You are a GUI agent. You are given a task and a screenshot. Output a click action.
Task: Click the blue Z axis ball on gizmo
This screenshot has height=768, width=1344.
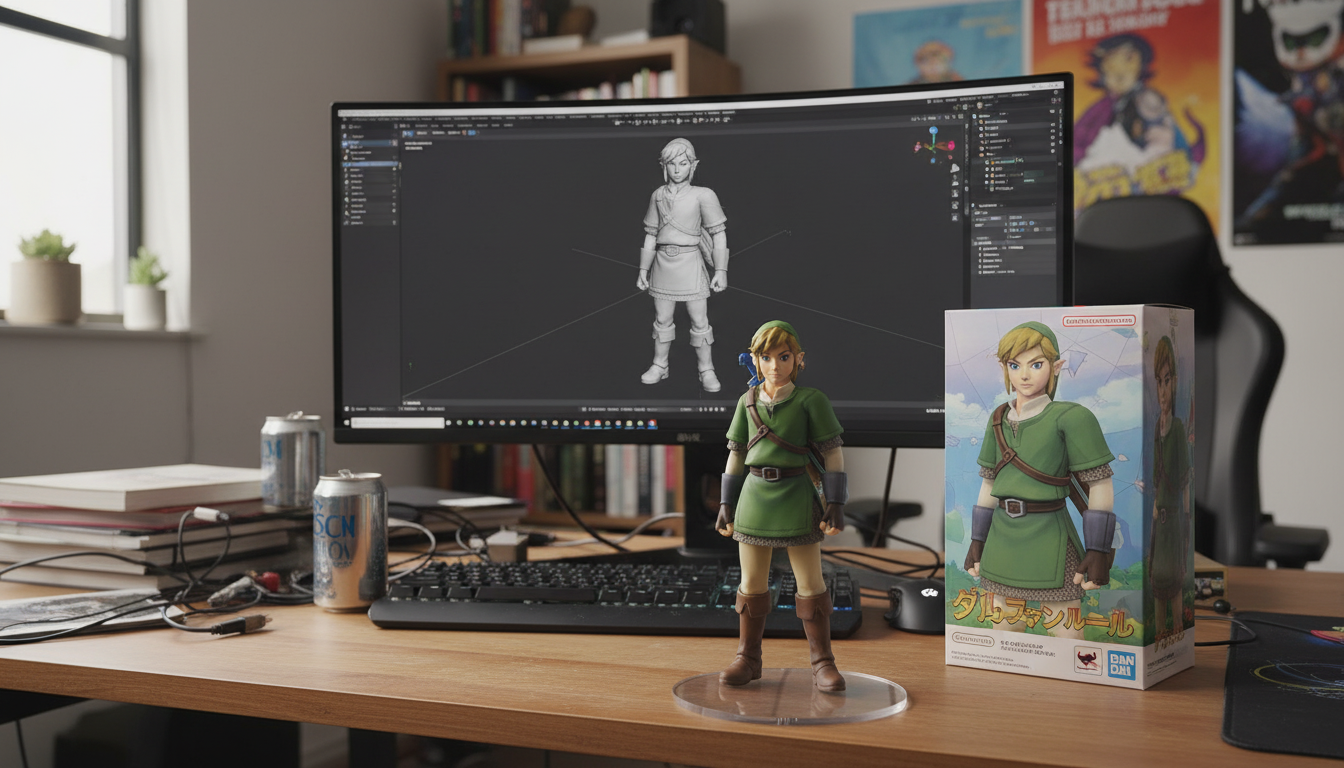click(933, 130)
